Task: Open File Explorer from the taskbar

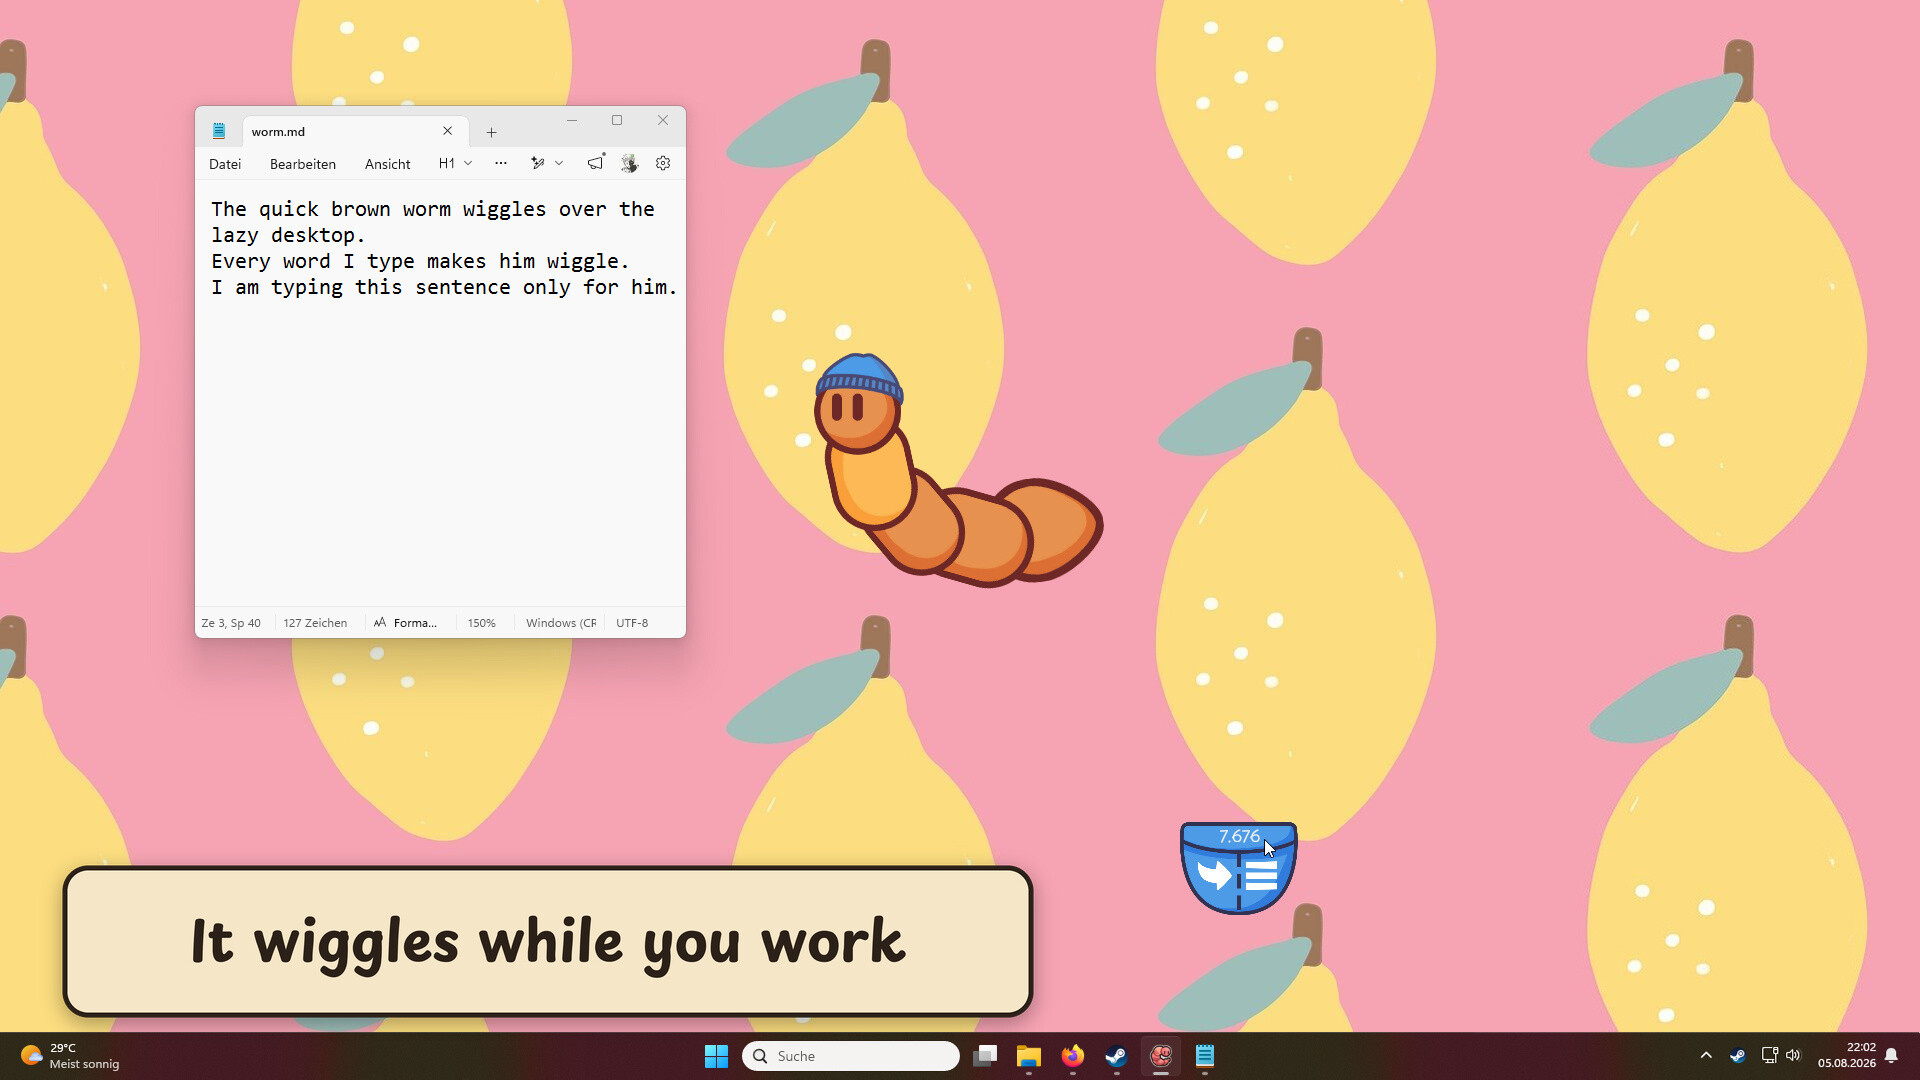Action: (x=1029, y=1056)
